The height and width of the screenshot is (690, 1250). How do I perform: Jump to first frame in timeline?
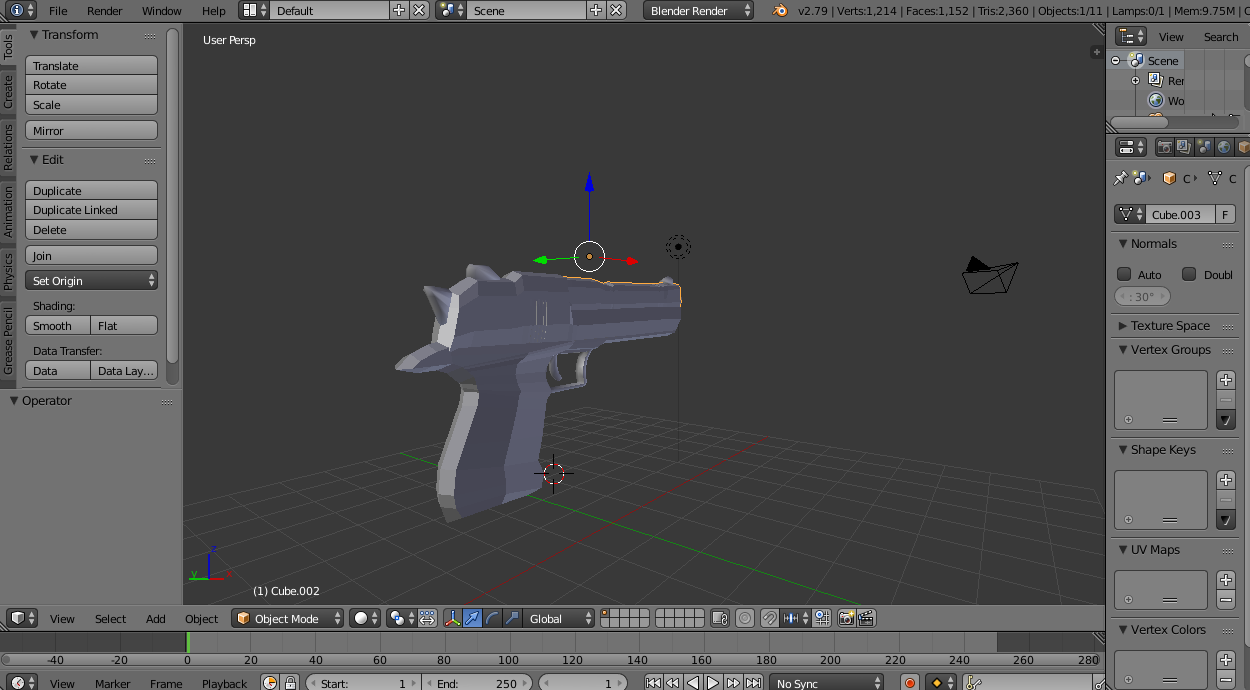653,683
